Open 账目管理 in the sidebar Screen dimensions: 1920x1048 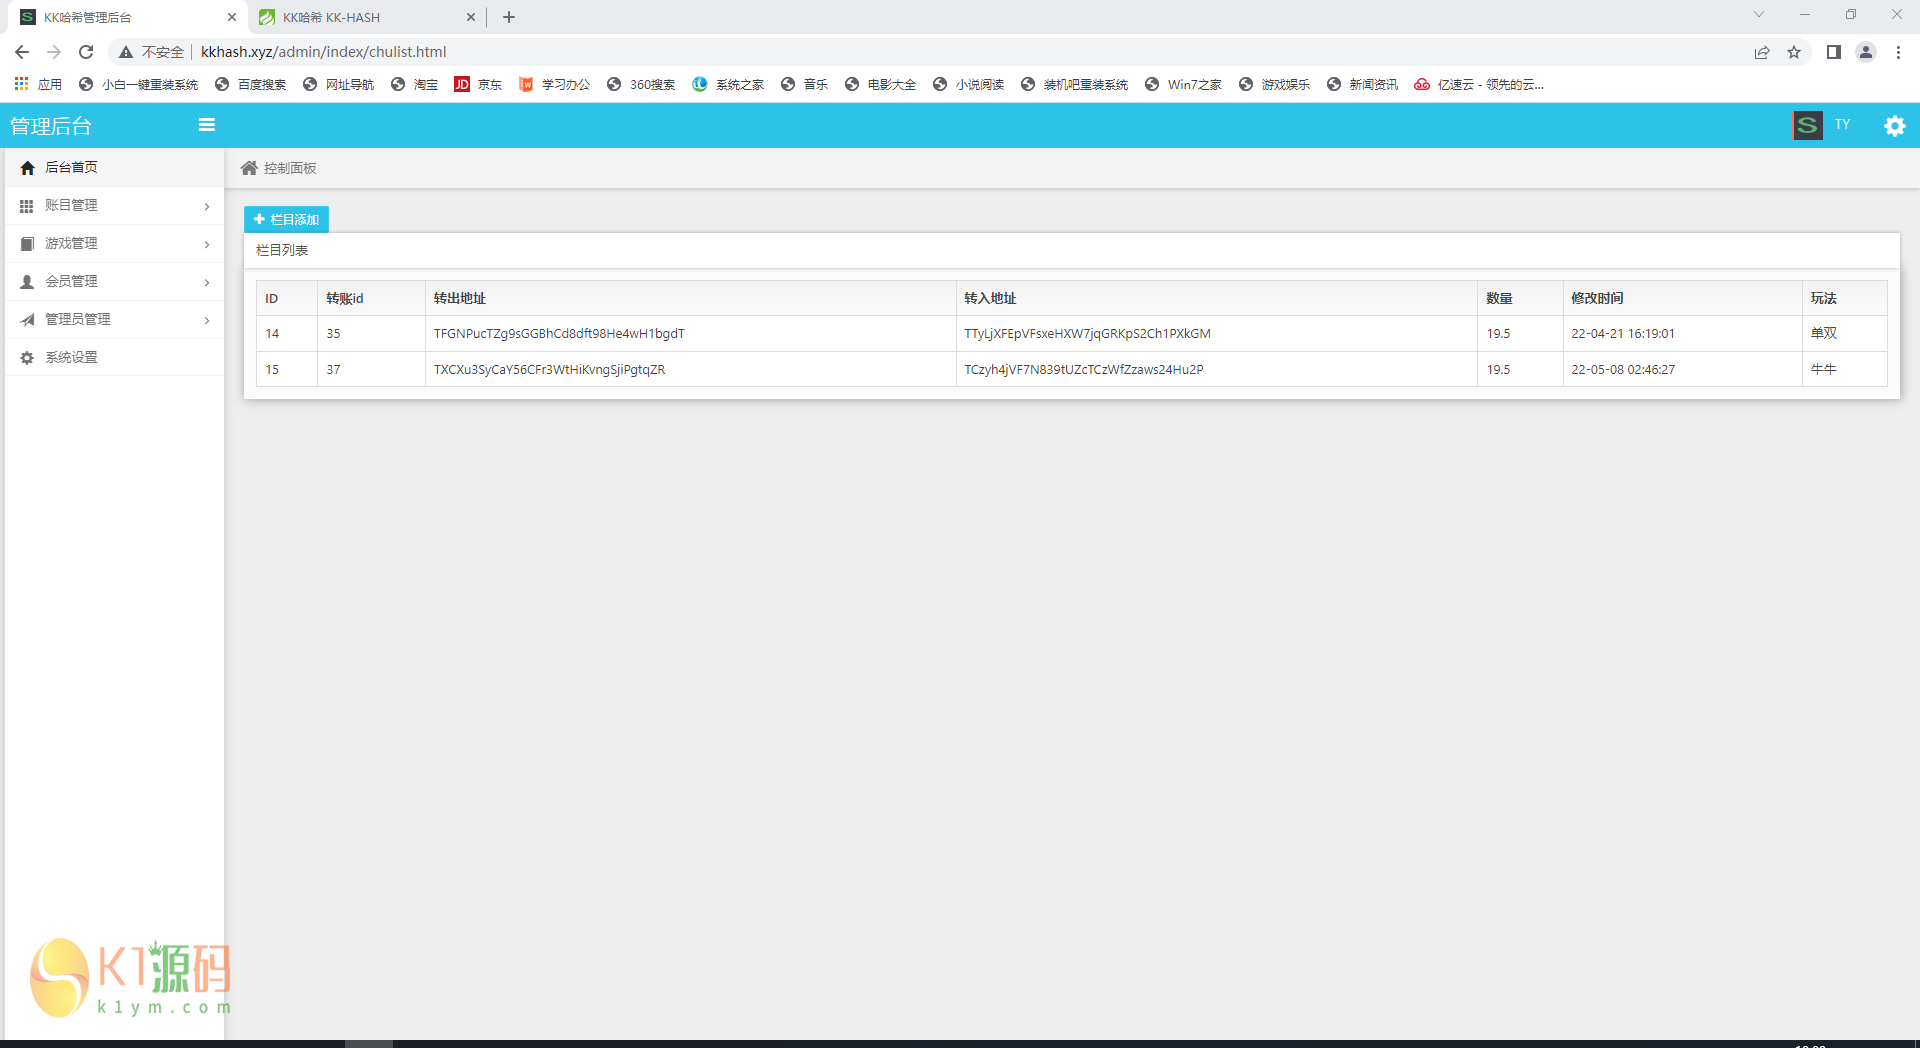(x=115, y=206)
